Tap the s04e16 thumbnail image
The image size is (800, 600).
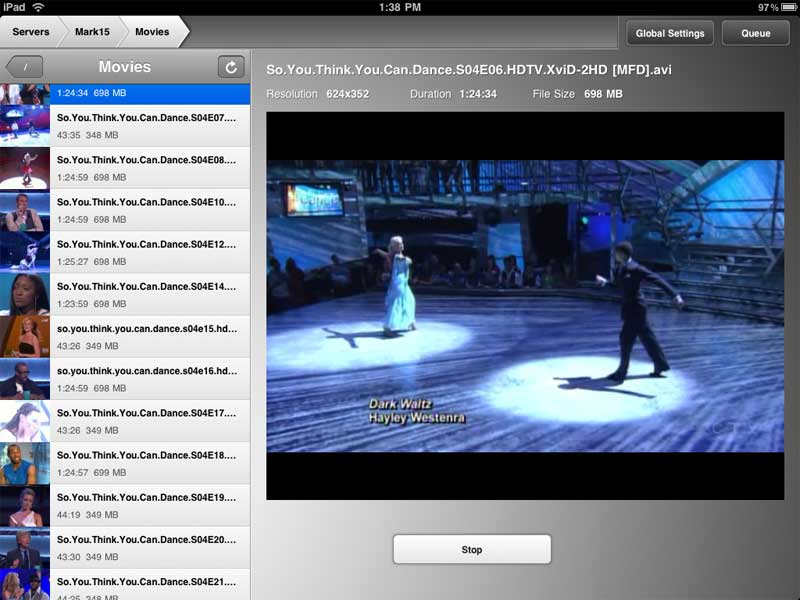click(25, 379)
